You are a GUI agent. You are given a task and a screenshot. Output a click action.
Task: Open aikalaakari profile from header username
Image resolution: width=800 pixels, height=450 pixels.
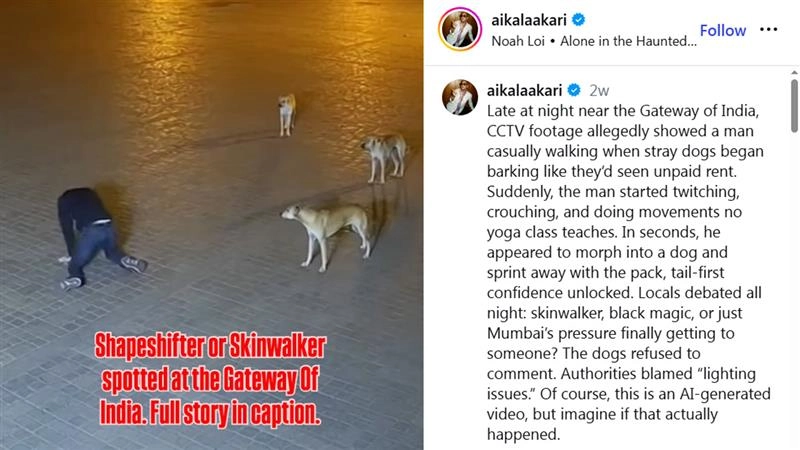click(x=529, y=20)
